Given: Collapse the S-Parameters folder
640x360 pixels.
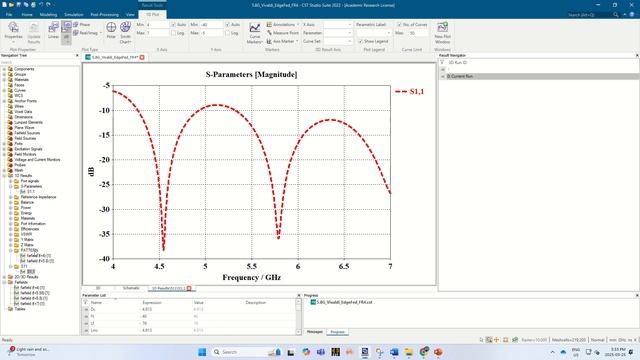Looking at the screenshot, I should click(x=11, y=186).
